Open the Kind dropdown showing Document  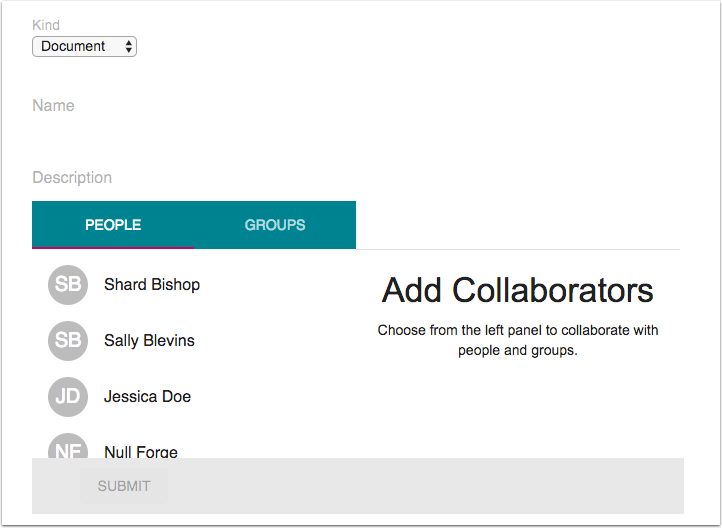coord(84,46)
